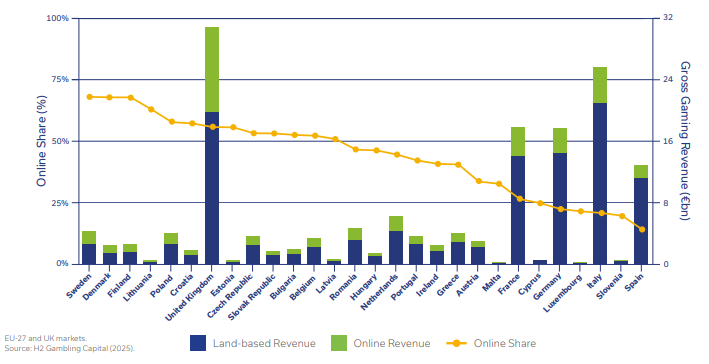Click the Spain axis label

tap(634, 283)
